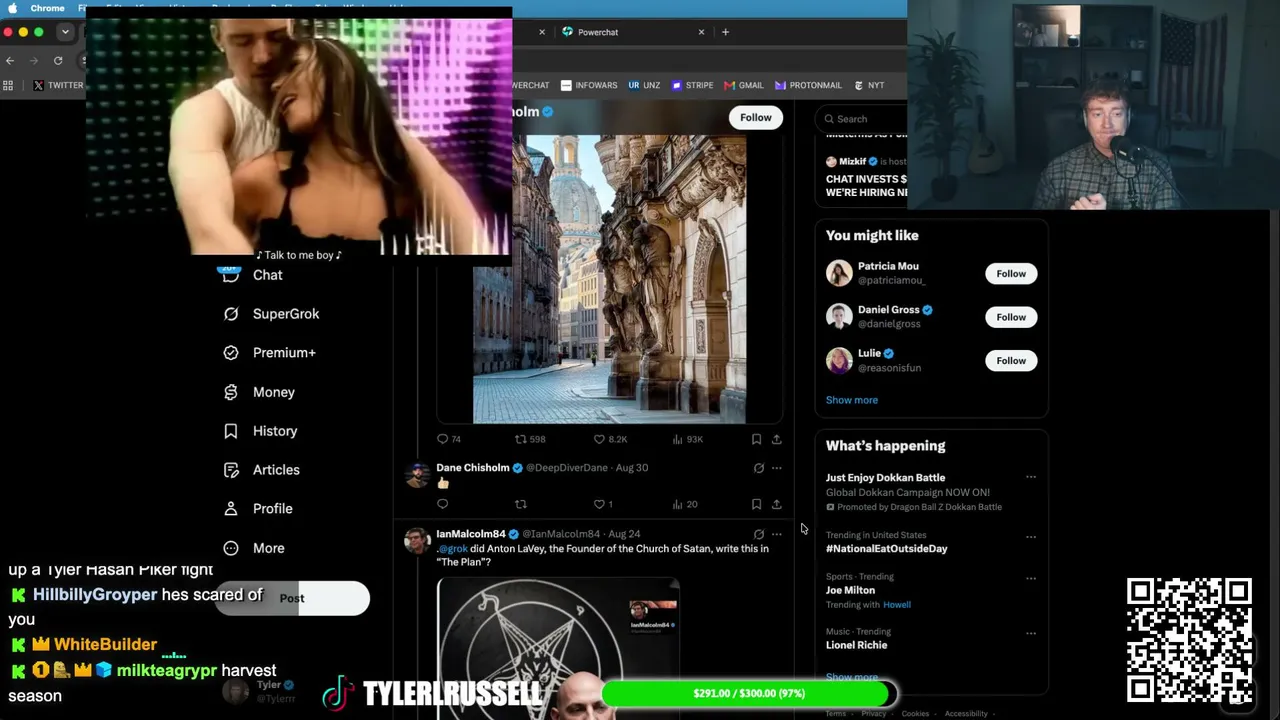Viewport: 1280px width, 720px height.
Task: Open IanMalcolm84's avatar
Action: (x=417, y=541)
